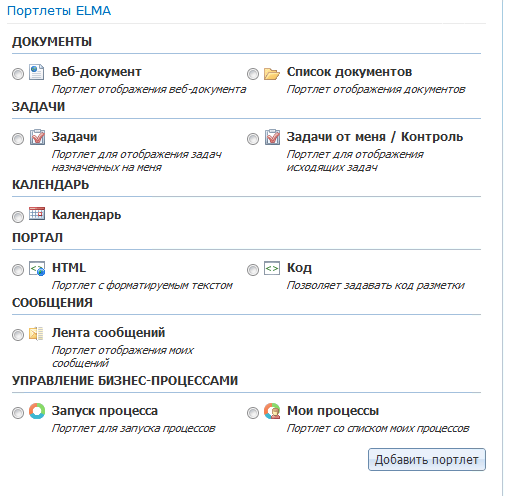Click the Мои процессы user icon
Image resolution: width=506 pixels, height=496 pixels.
[272, 411]
